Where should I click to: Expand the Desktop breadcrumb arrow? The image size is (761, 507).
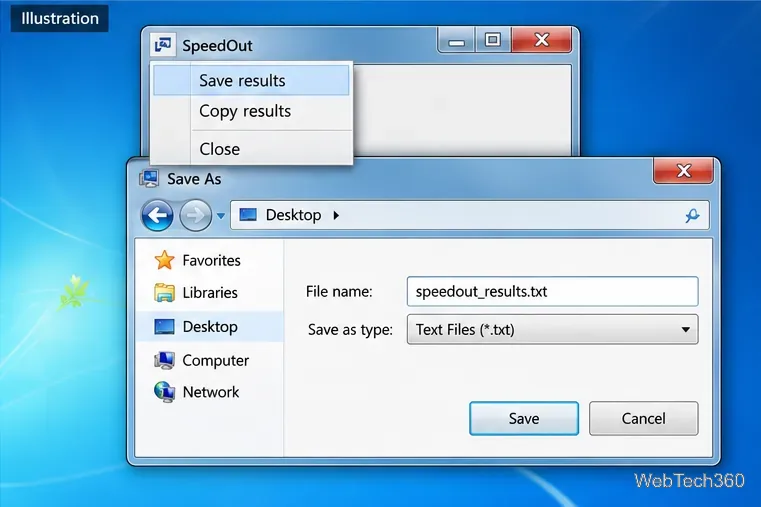tap(336, 215)
